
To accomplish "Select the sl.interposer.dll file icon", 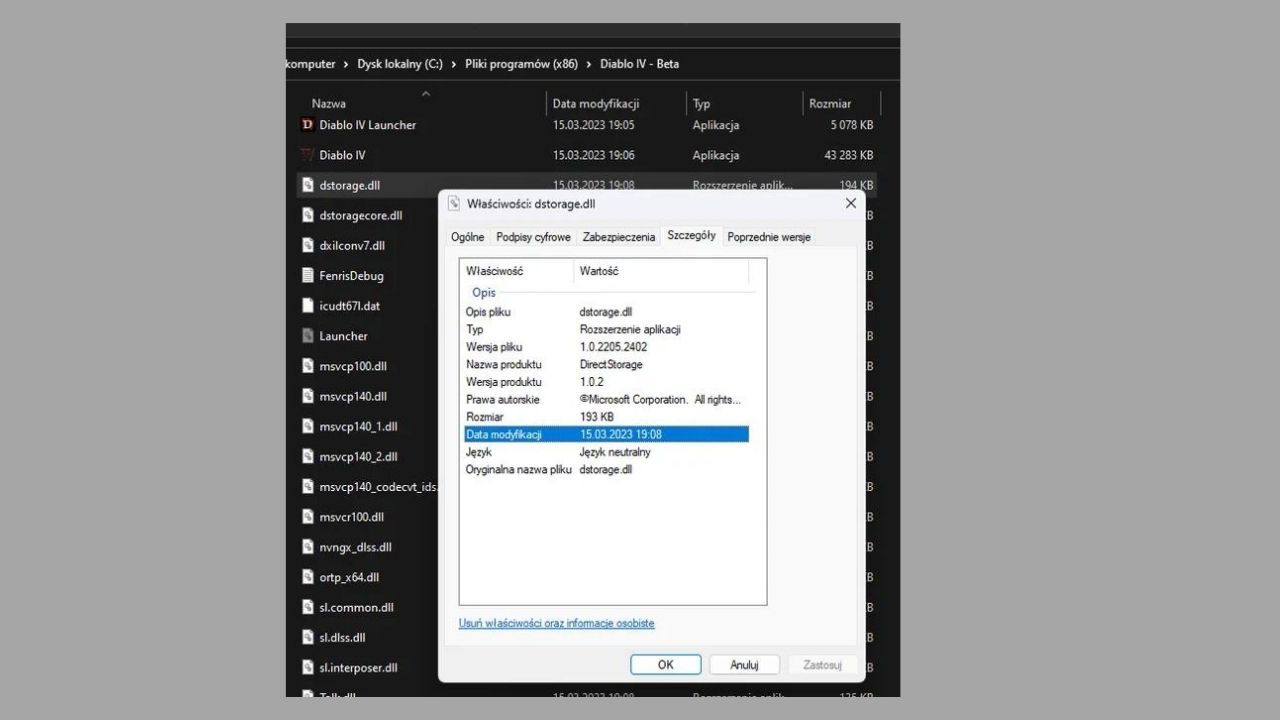I will point(308,667).
